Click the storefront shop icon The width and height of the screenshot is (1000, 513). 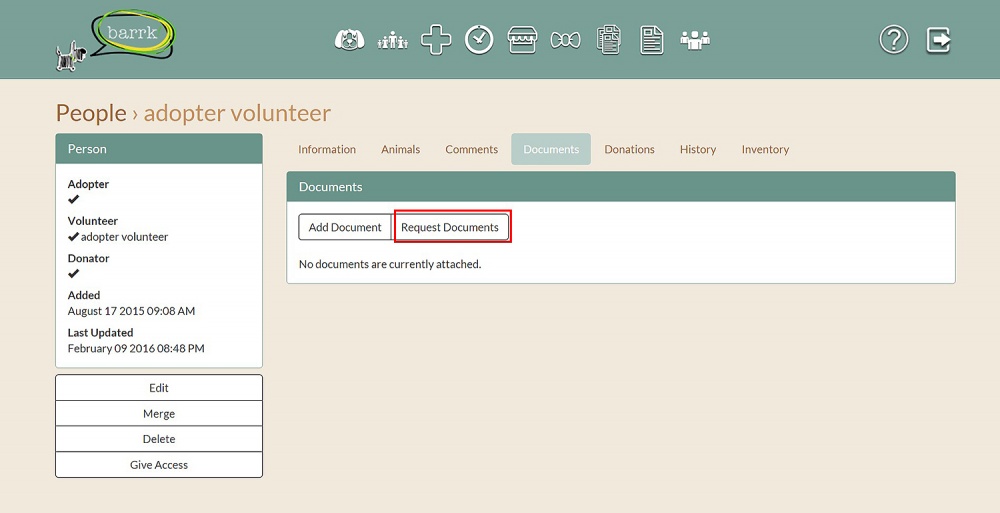pyautogui.click(x=522, y=40)
